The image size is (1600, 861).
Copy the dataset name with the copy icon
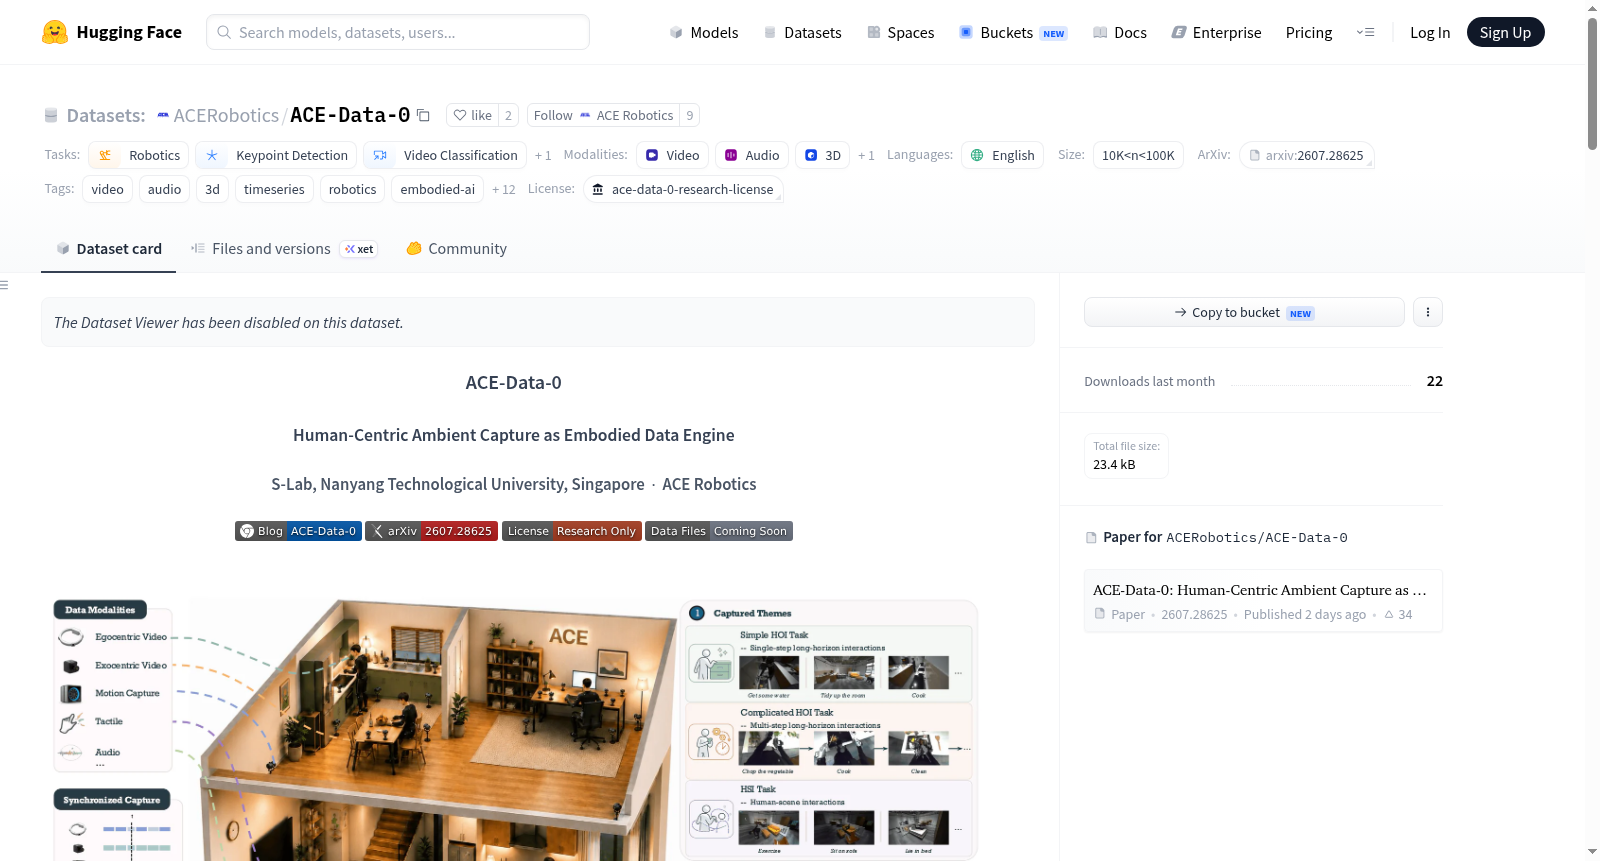423,115
